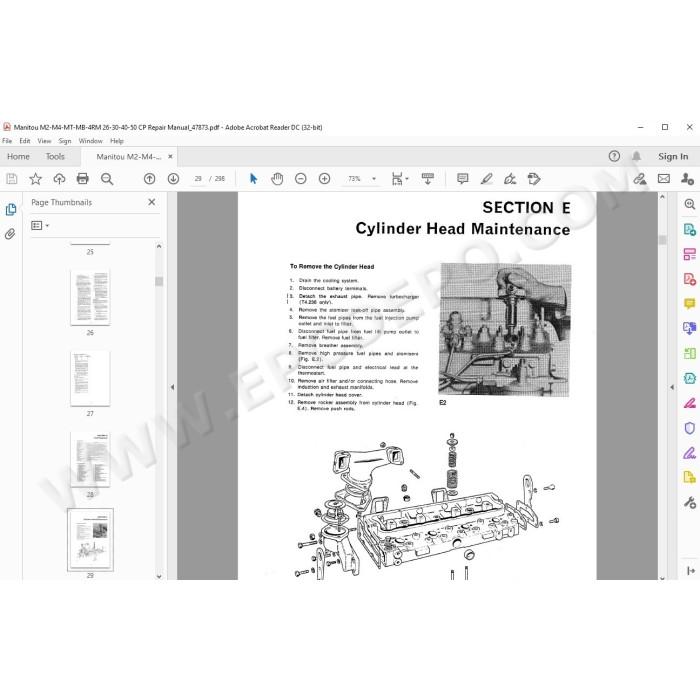Click the Save file icon

[12, 179]
